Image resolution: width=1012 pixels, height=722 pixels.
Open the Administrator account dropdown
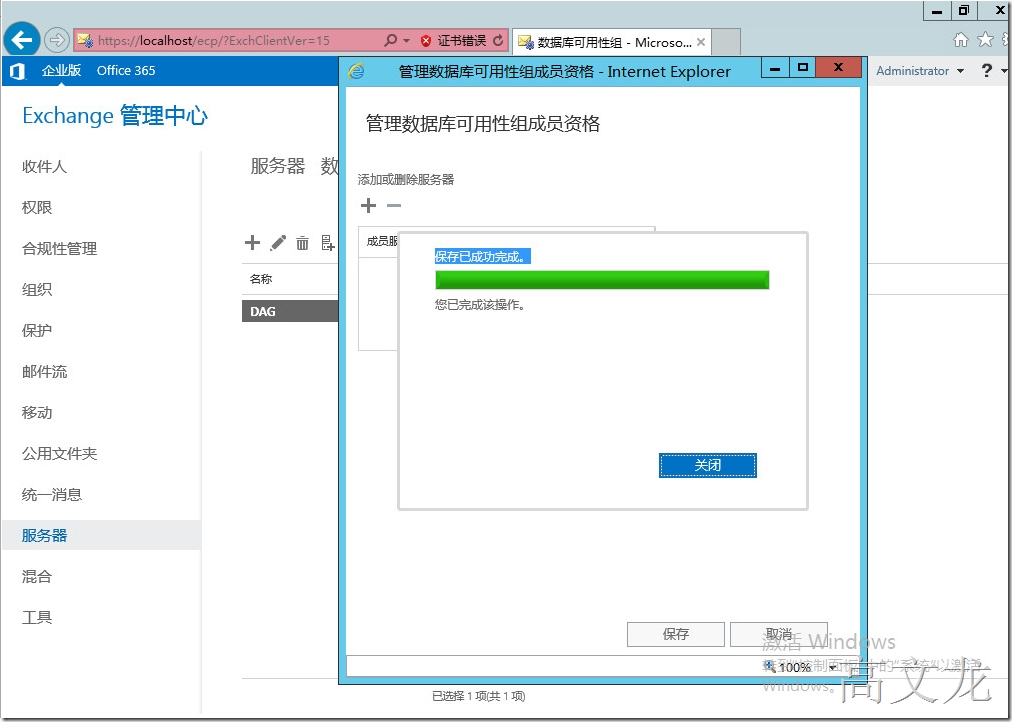920,71
